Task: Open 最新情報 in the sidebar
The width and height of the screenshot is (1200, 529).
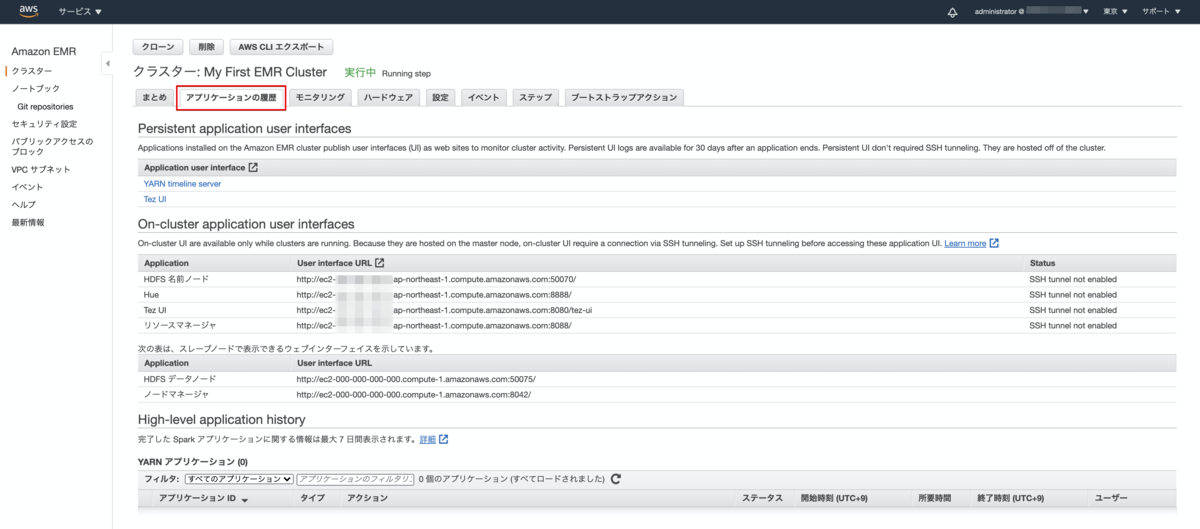Action: 28,222
